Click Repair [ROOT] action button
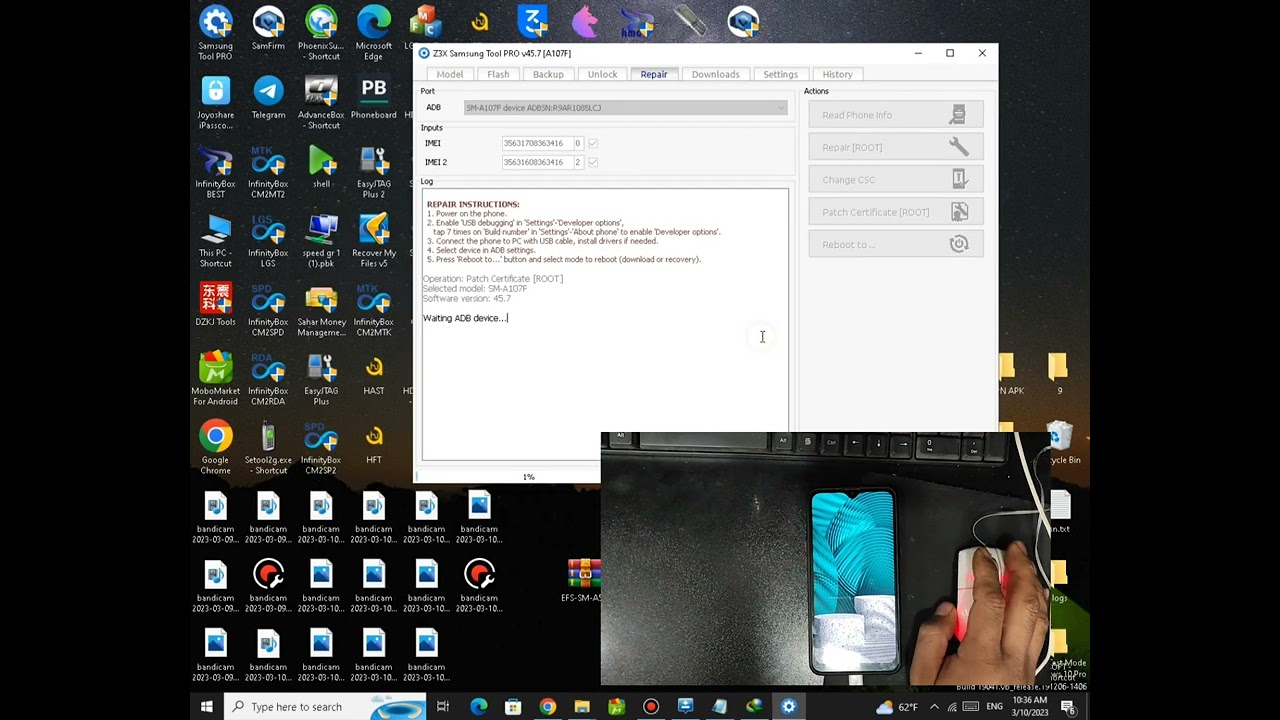1280x720 pixels. (x=895, y=147)
